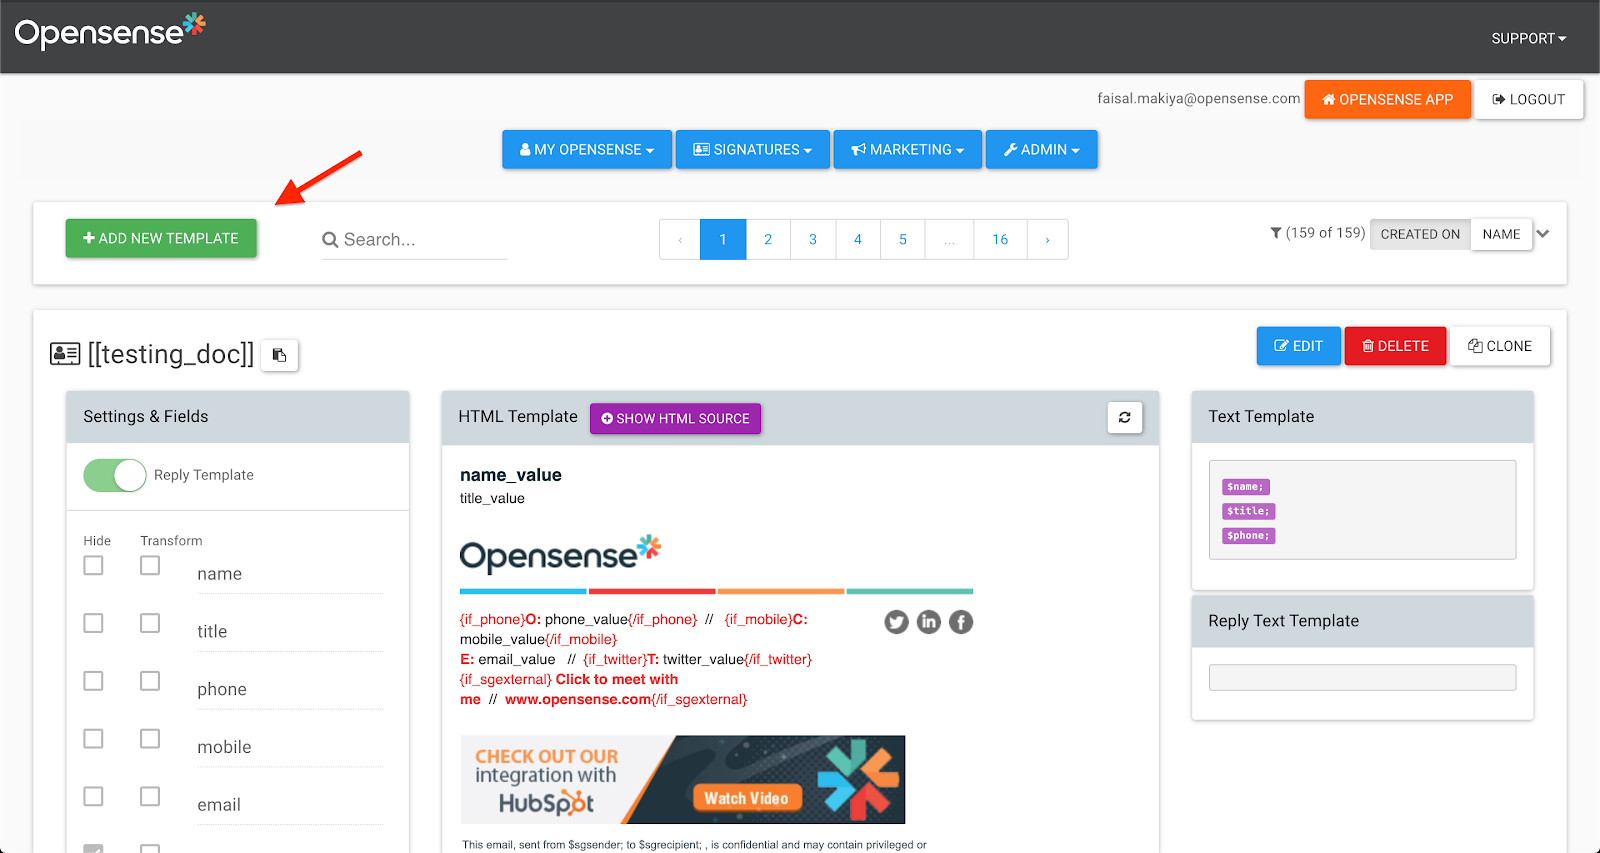Check Hide box for mobile field
The height and width of the screenshot is (853, 1600).
[x=93, y=738]
